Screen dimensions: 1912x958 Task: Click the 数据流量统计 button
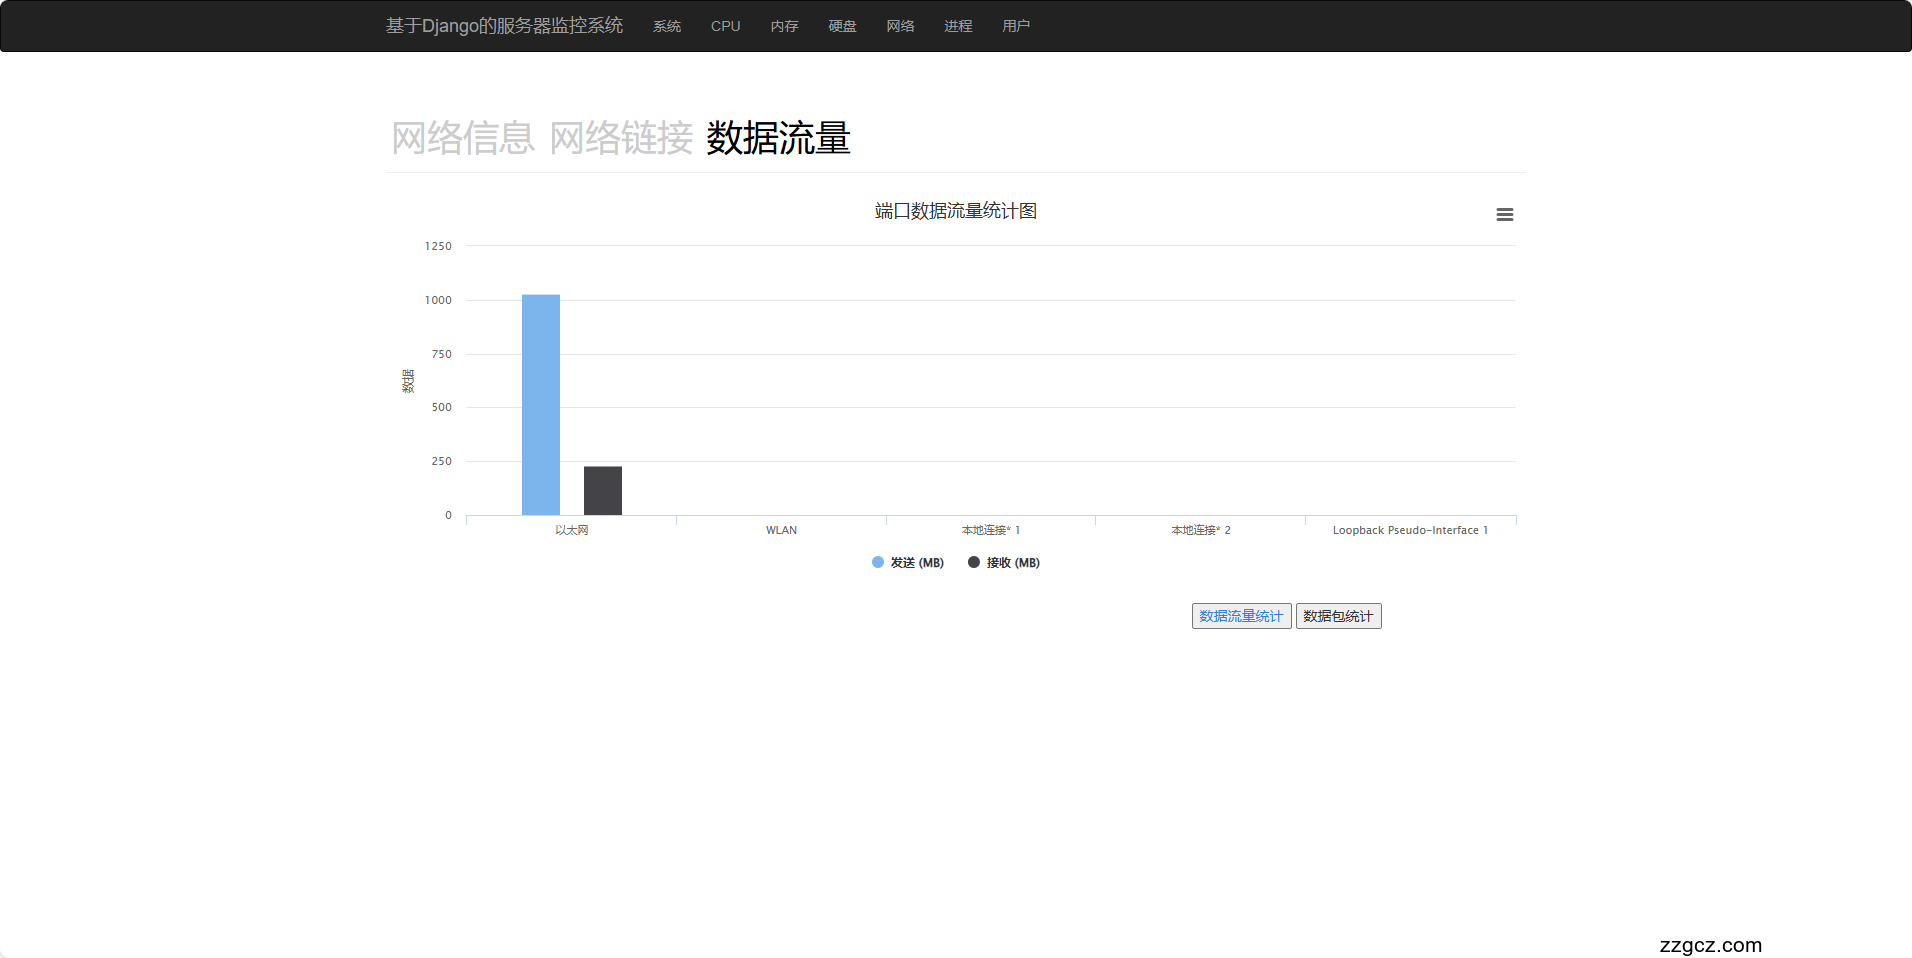coord(1240,615)
